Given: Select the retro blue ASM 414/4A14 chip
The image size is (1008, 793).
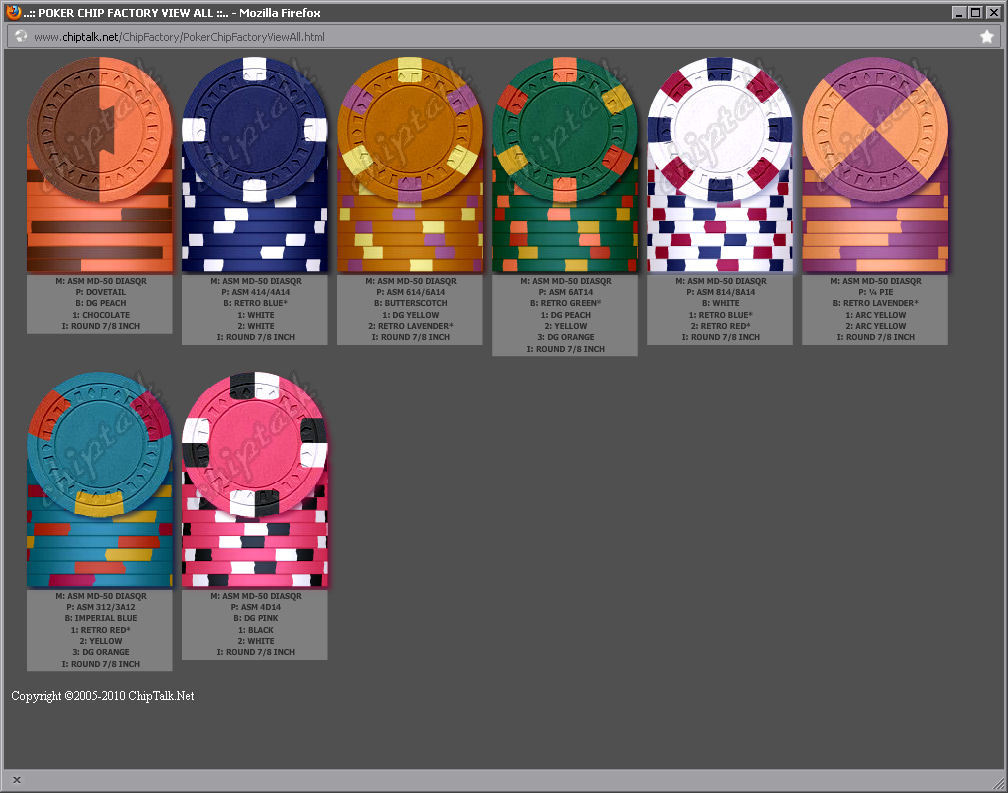Looking at the screenshot, I should [x=255, y=165].
